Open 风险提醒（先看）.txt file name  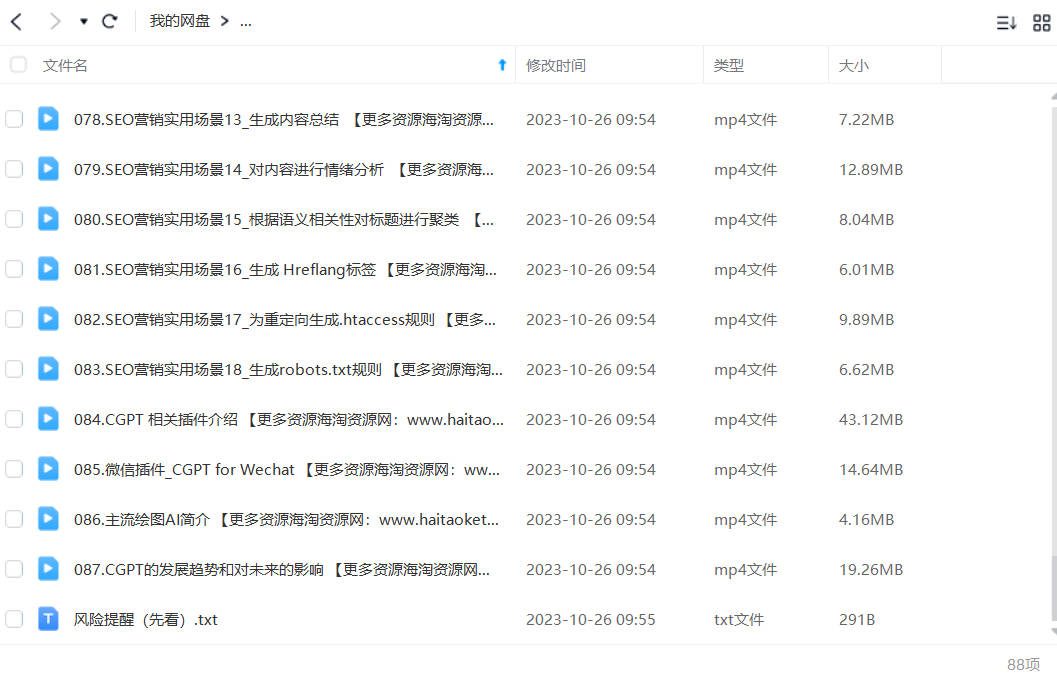pos(146,619)
